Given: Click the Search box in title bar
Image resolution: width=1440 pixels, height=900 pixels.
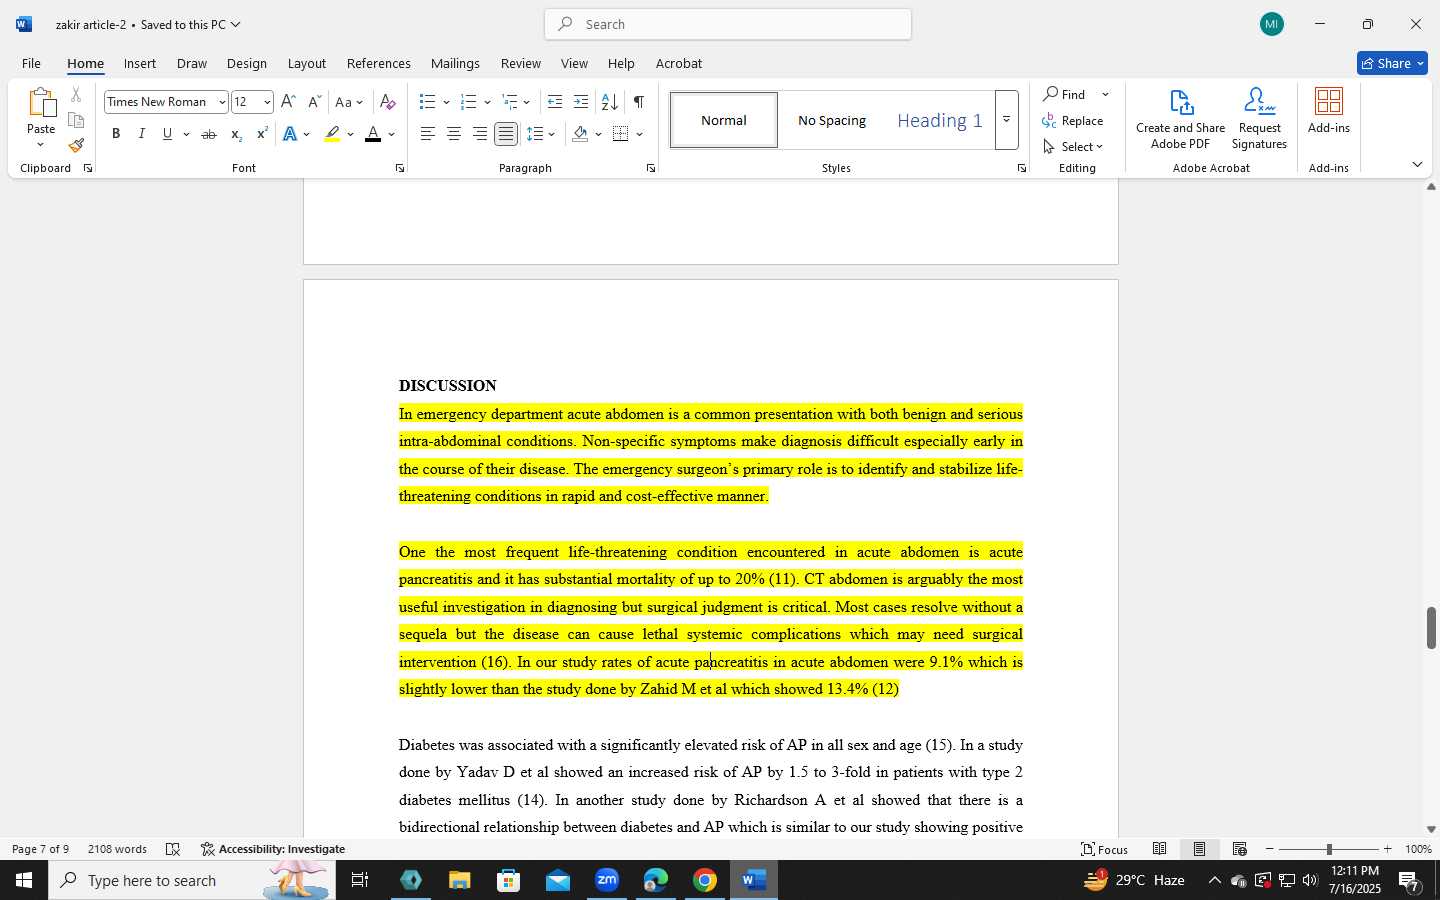Looking at the screenshot, I should (x=728, y=24).
